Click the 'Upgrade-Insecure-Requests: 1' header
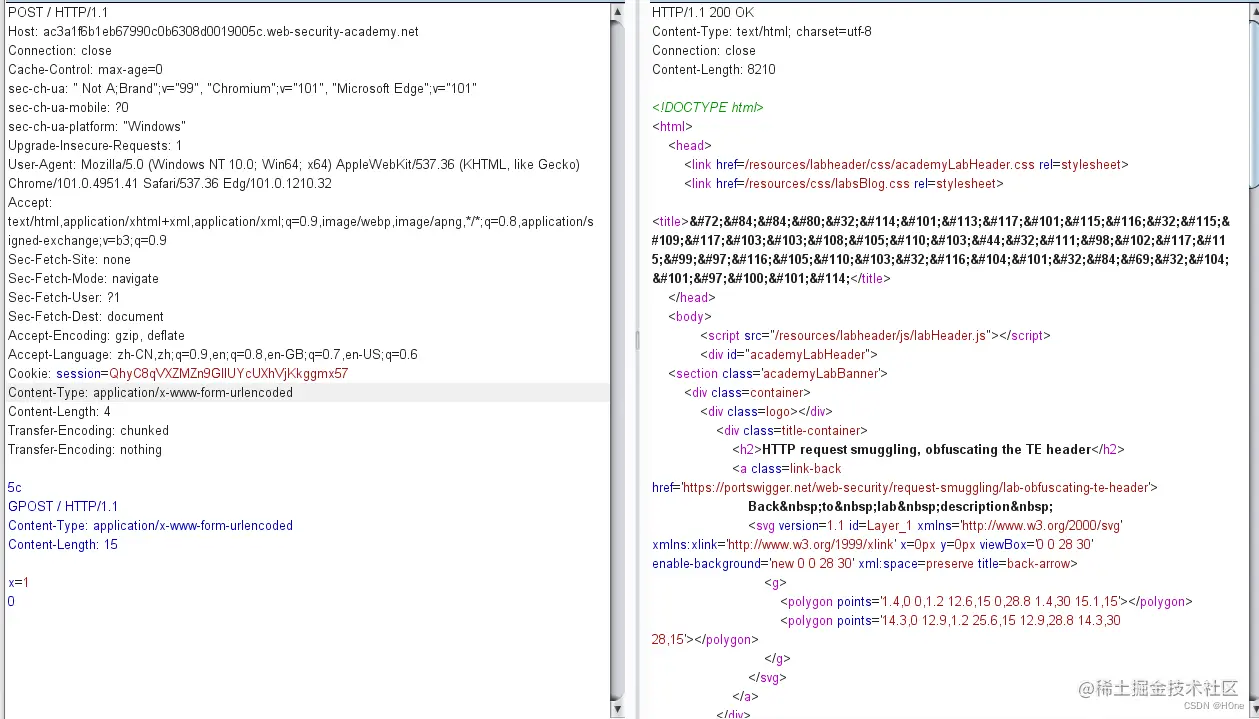 coord(95,145)
